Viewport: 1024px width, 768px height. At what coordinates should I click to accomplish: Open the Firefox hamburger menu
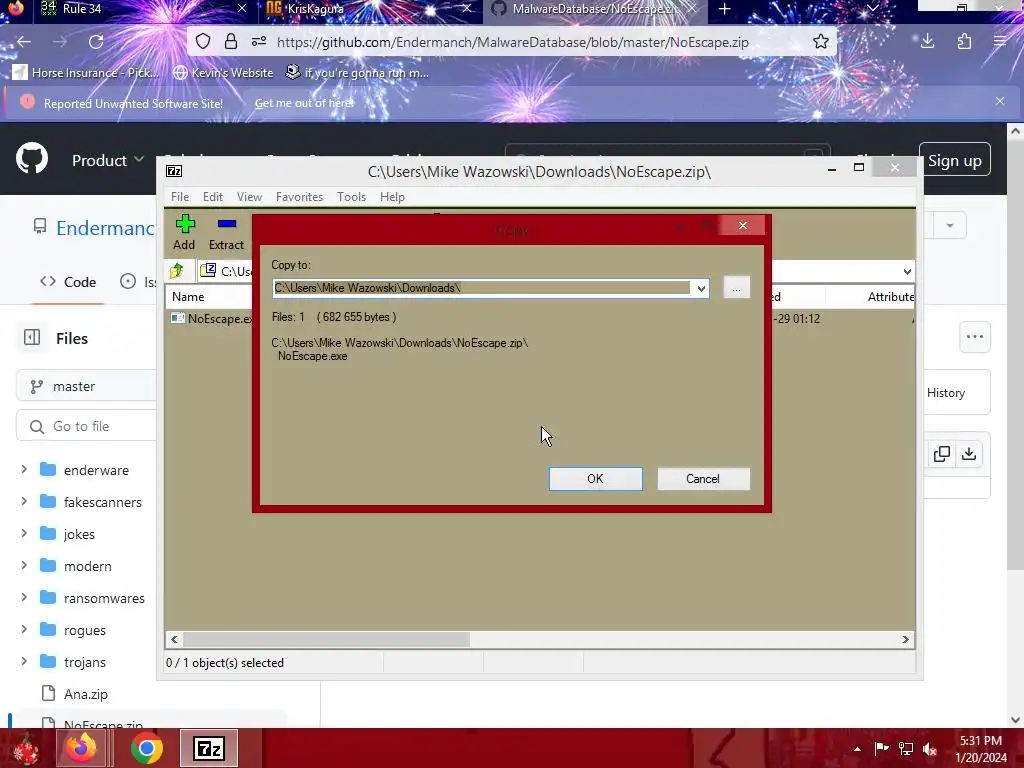tap(1000, 42)
